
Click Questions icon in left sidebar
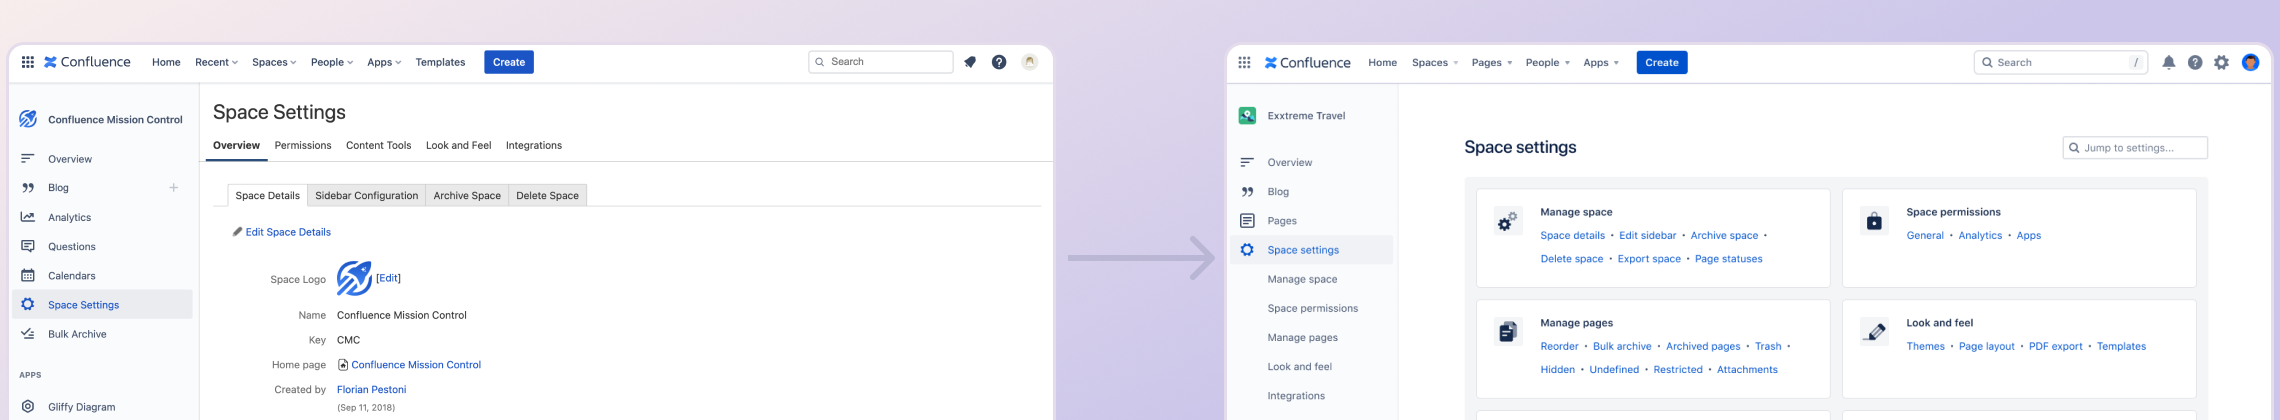point(28,246)
